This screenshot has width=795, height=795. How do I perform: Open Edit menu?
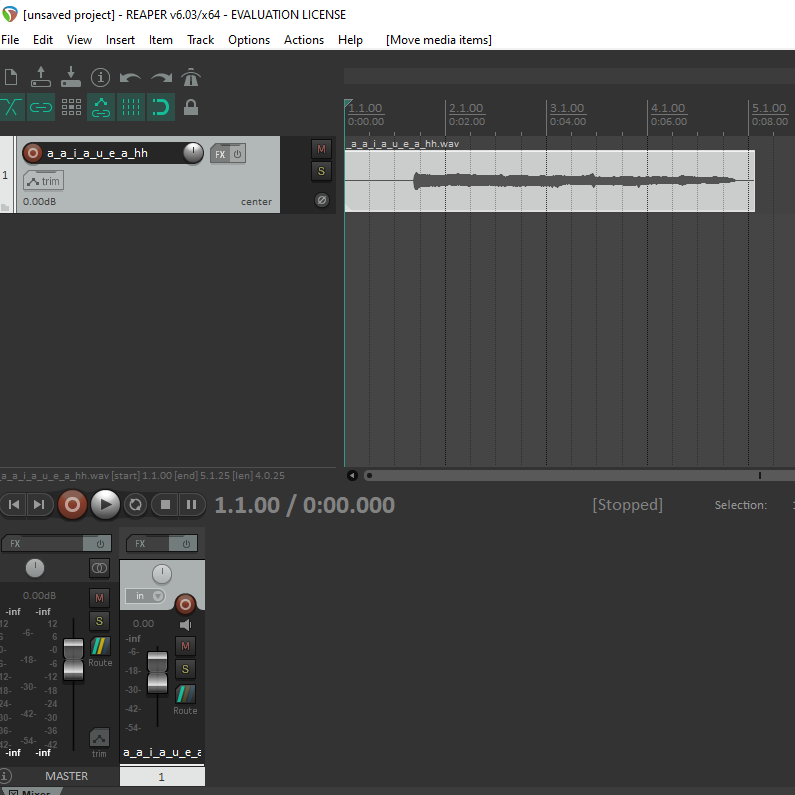point(43,40)
